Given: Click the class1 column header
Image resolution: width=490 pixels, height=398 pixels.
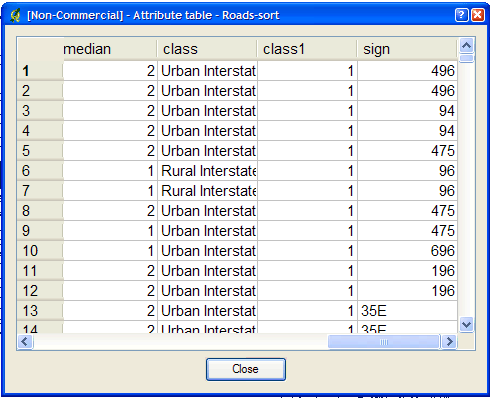Looking at the screenshot, I should coord(307,49).
